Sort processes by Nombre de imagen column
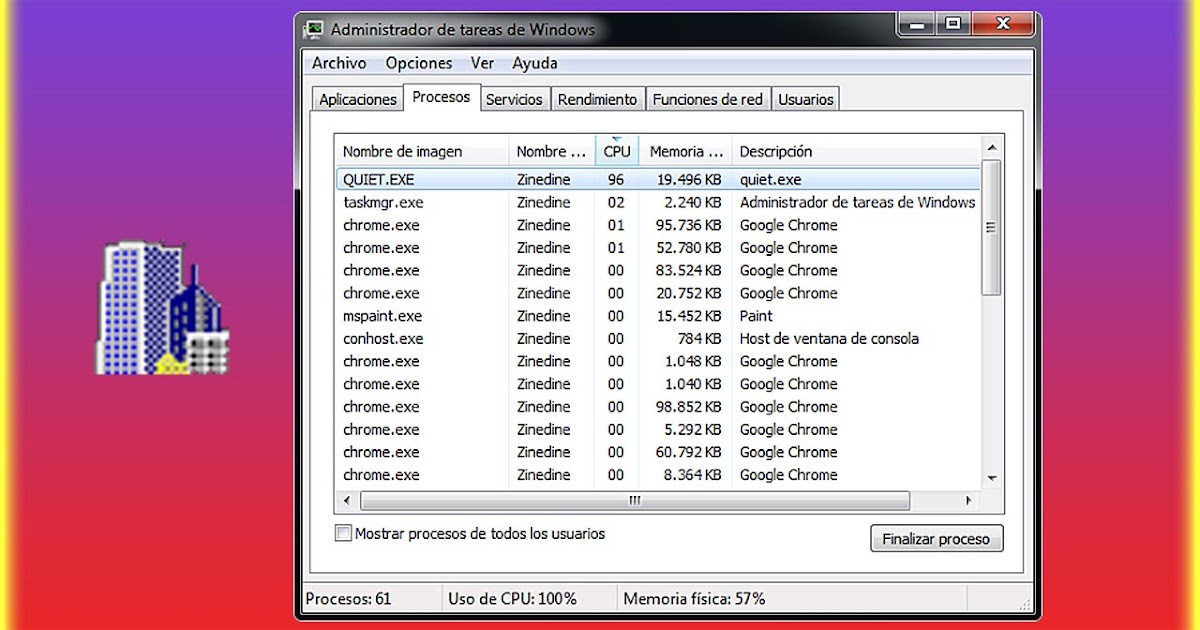 (x=402, y=150)
